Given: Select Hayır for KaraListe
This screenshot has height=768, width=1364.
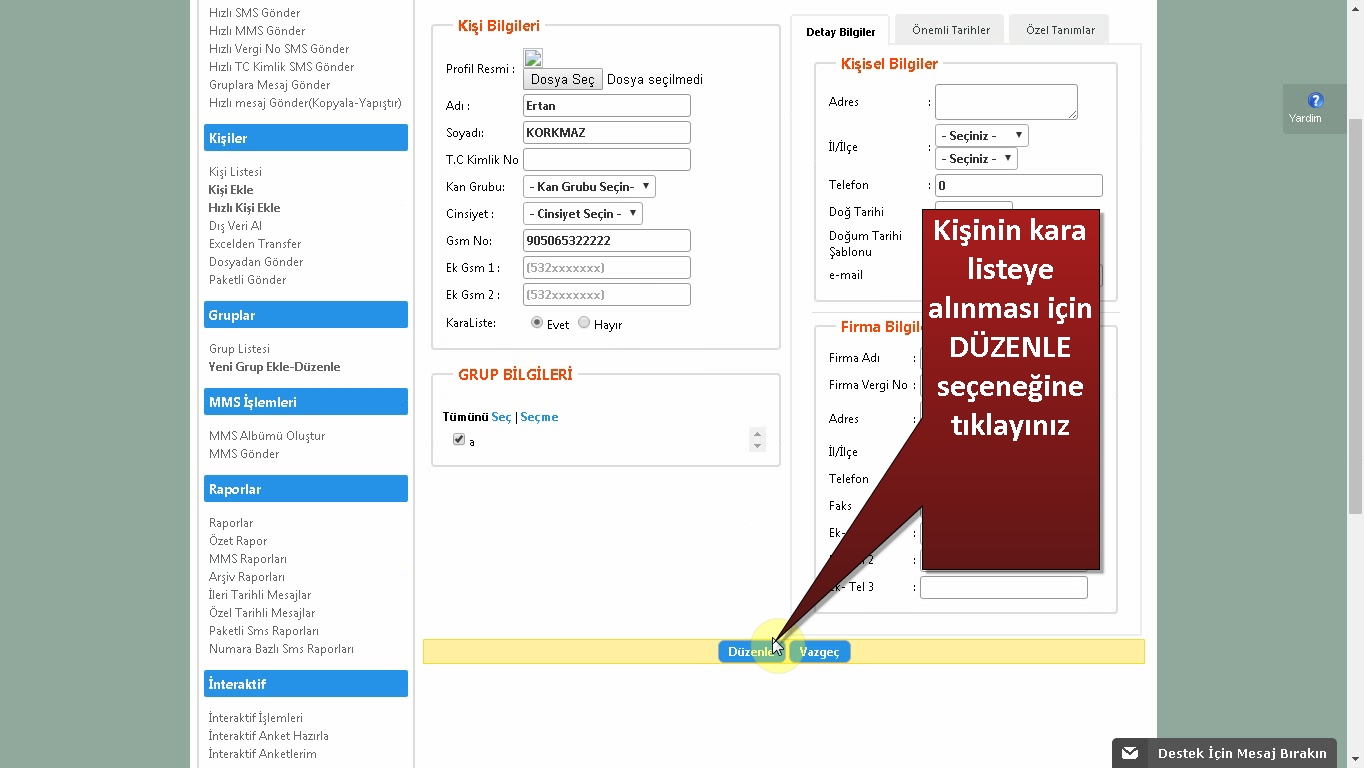Looking at the screenshot, I should pos(584,323).
